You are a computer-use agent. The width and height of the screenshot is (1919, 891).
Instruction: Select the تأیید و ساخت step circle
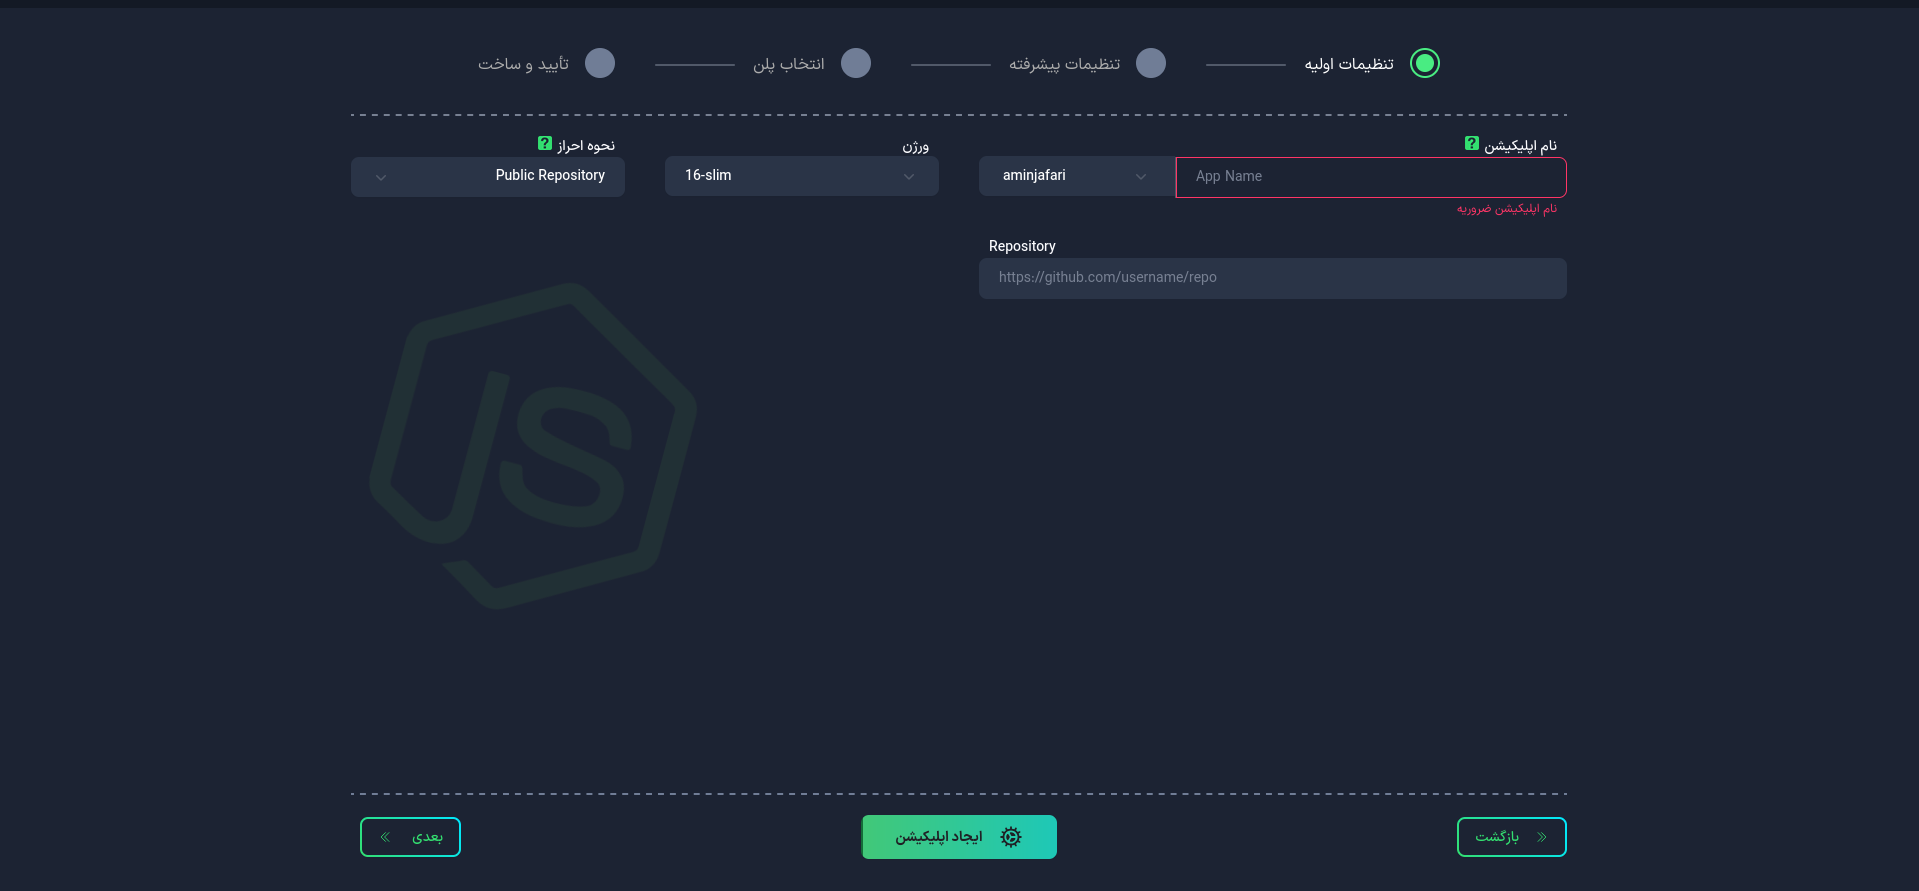click(x=600, y=63)
